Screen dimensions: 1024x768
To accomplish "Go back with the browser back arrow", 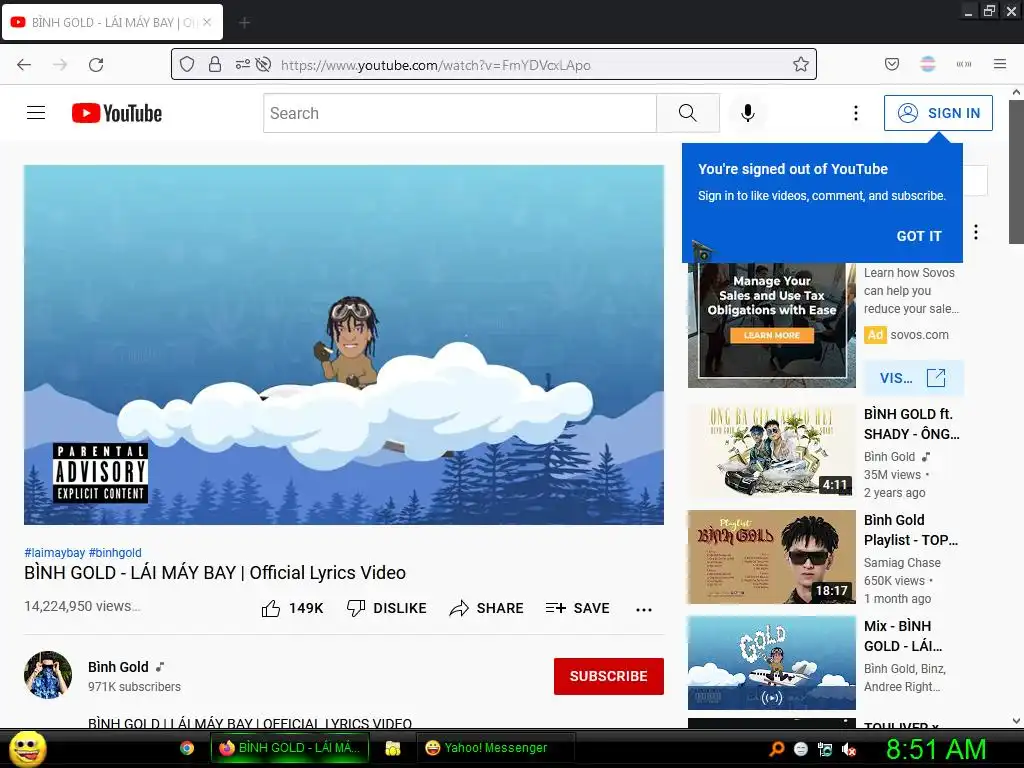I will point(24,65).
